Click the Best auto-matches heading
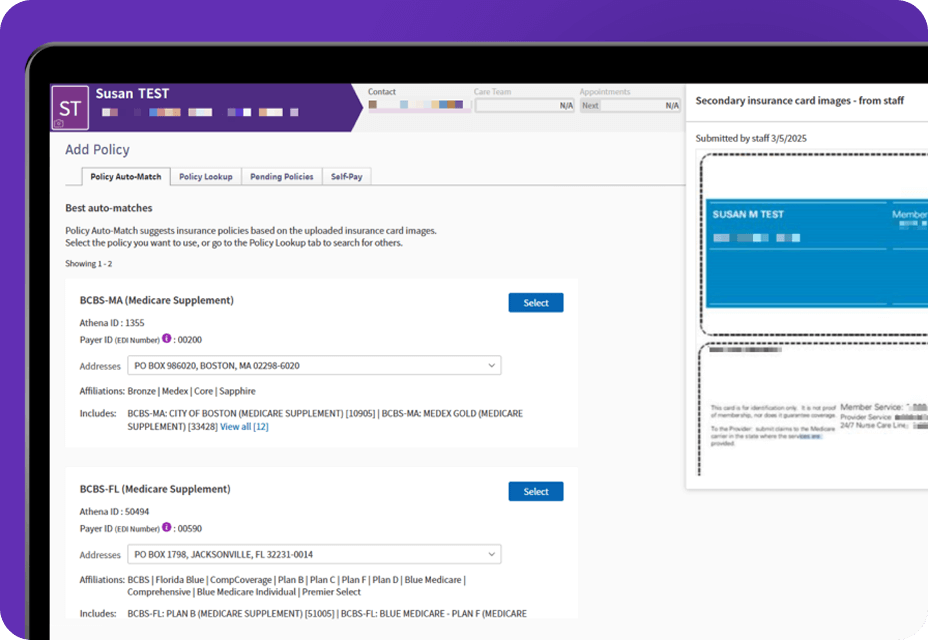 point(109,208)
